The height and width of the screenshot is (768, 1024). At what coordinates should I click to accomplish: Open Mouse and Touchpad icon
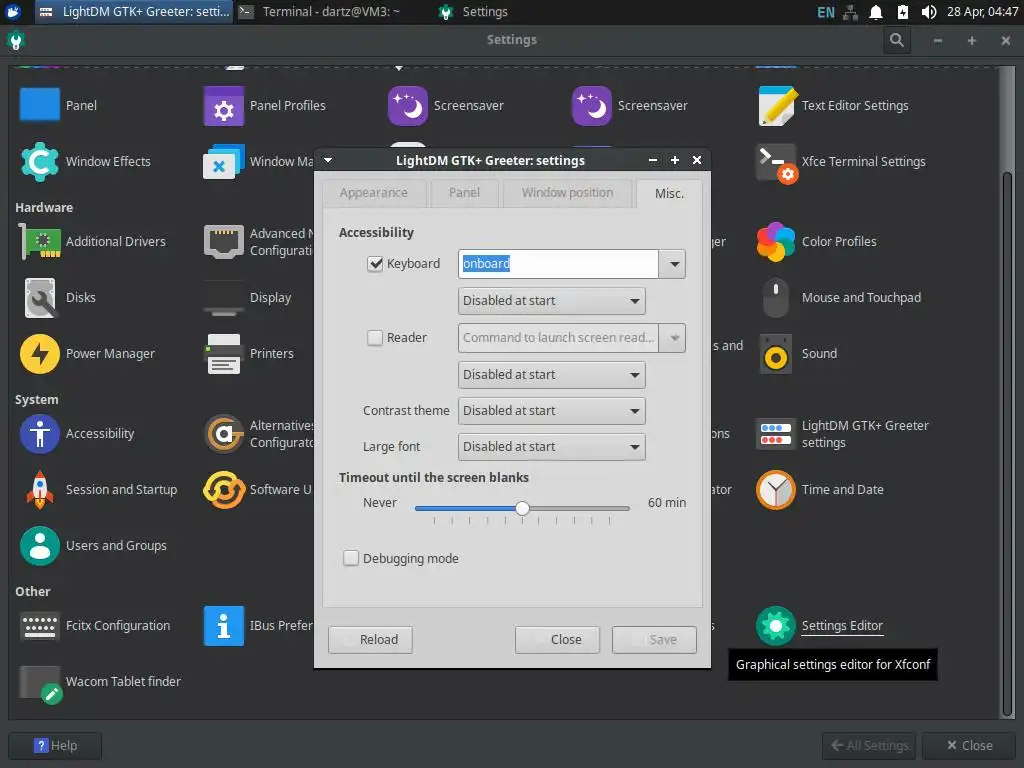[x=775, y=298]
